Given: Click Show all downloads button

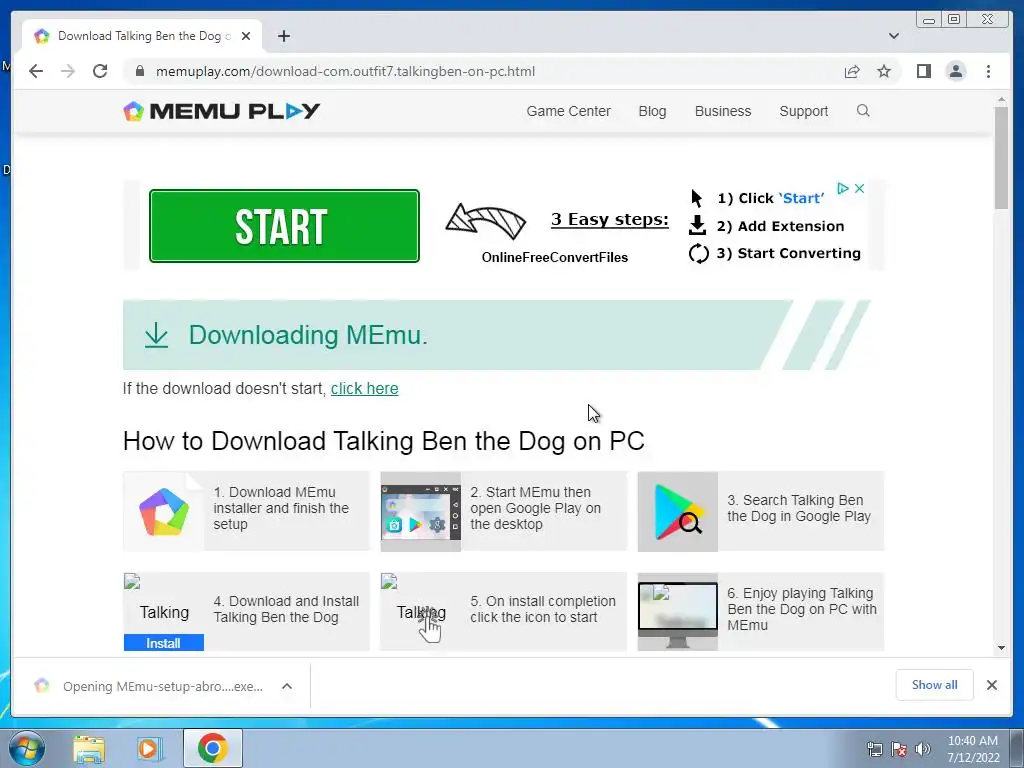Looking at the screenshot, I should coord(935,684).
